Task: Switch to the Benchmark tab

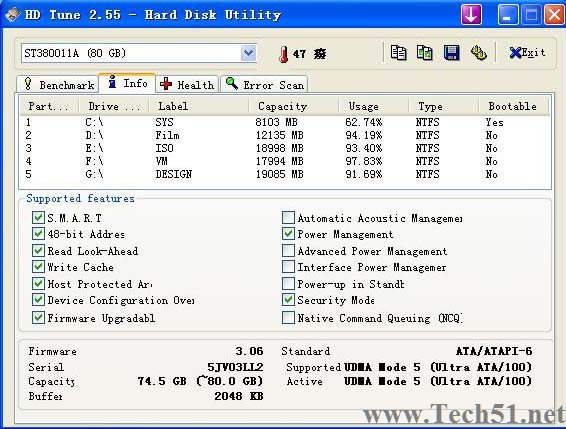Action: [58, 84]
